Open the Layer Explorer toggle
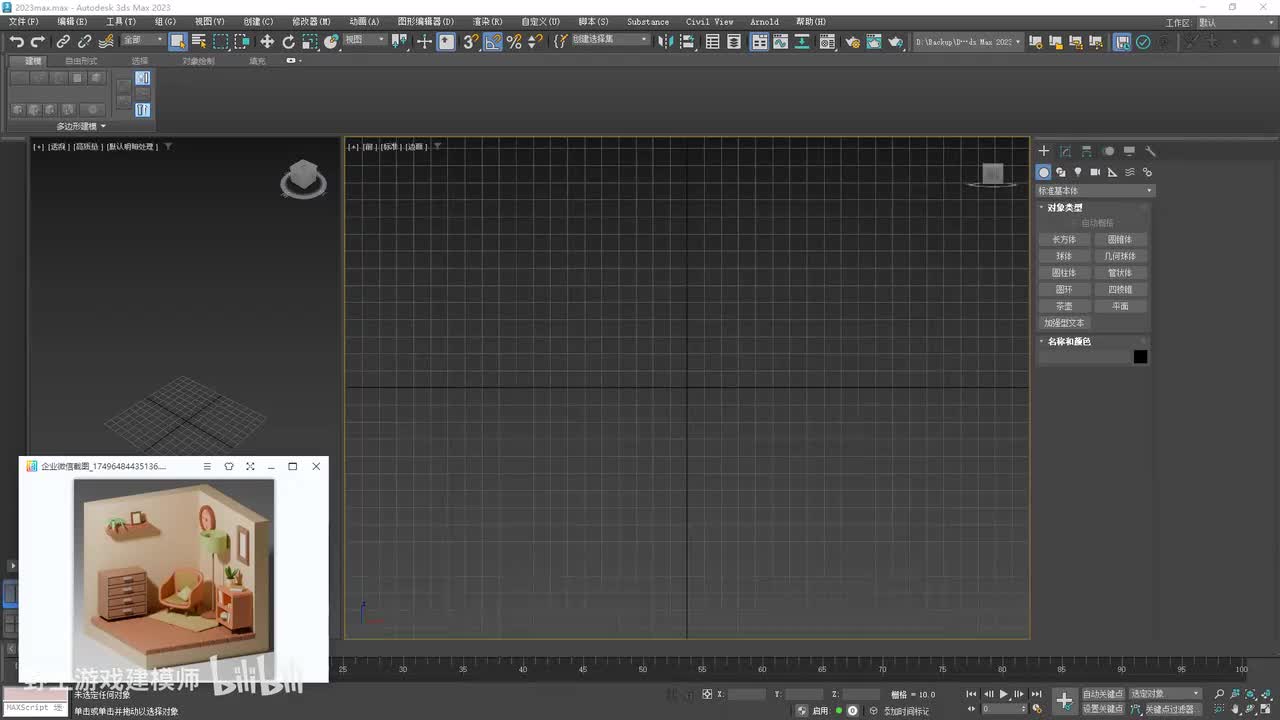The width and height of the screenshot is (1280, 720). click(734, 41)
